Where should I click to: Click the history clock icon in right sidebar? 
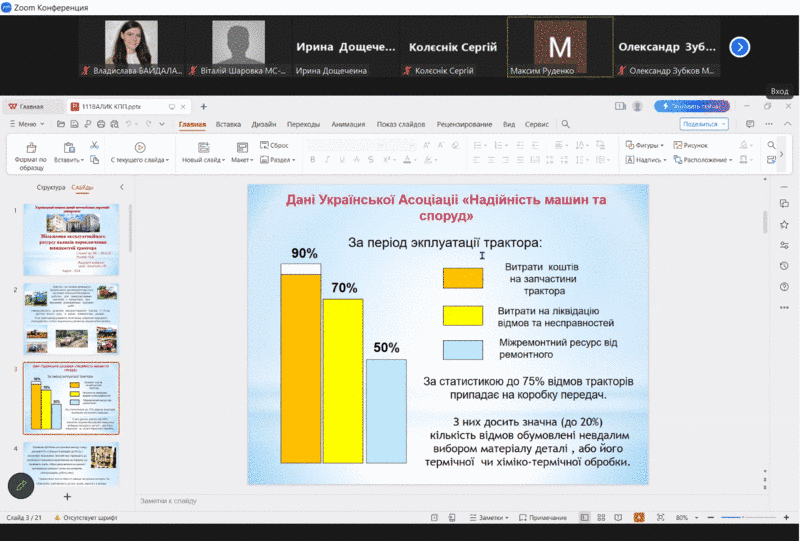[784, 266]
